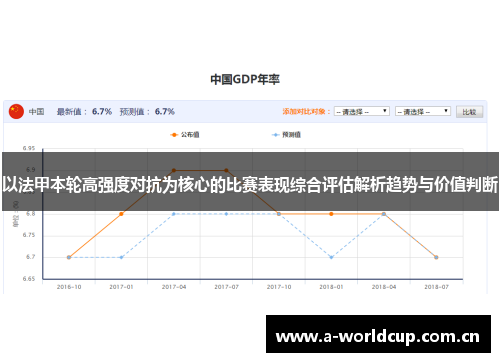Click the 2018-04 axis label
Viewport: 500px width, 362px height.
(x=384, y=287)
